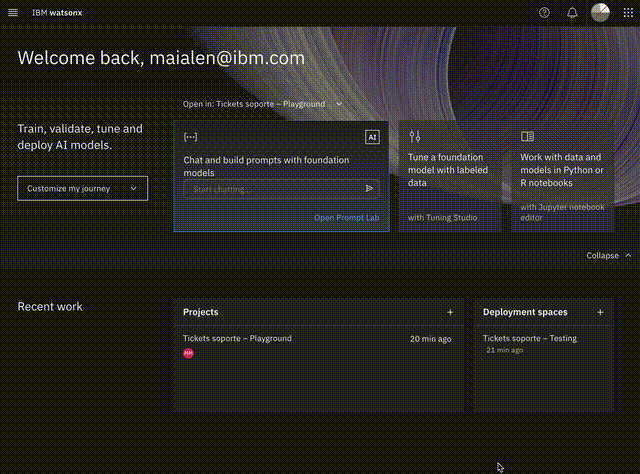Click the Recent work heading
This screenshot has width=640, height=474.
50,307
